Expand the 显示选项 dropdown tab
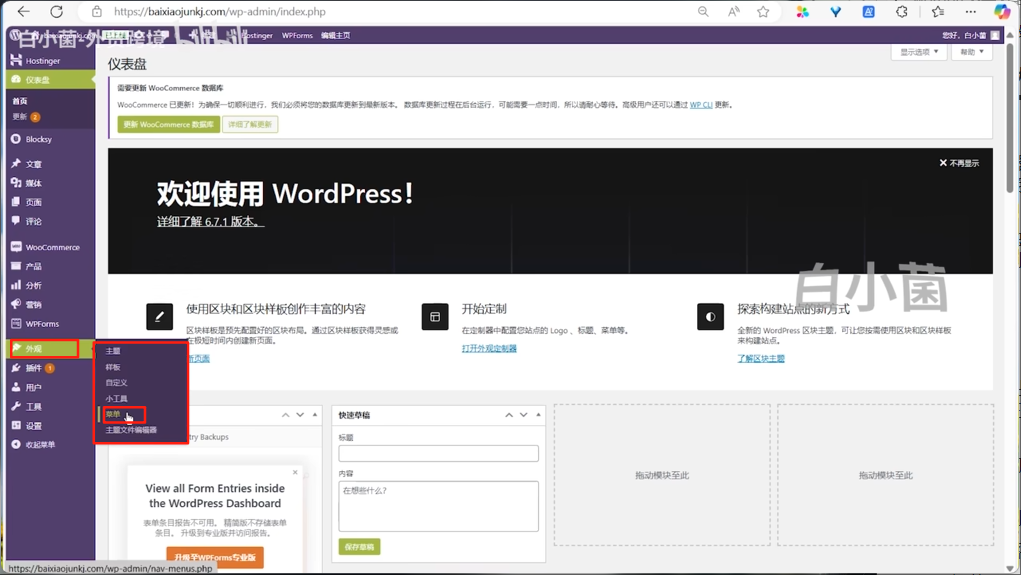This screenshot has width=1021, height=575. coord(919,52)
